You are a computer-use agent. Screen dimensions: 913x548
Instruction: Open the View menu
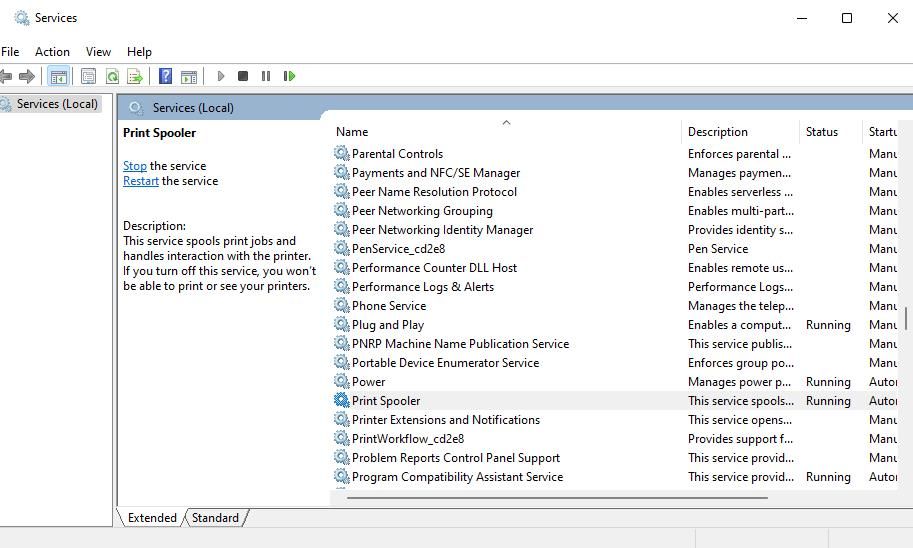(x=98, y=51)
